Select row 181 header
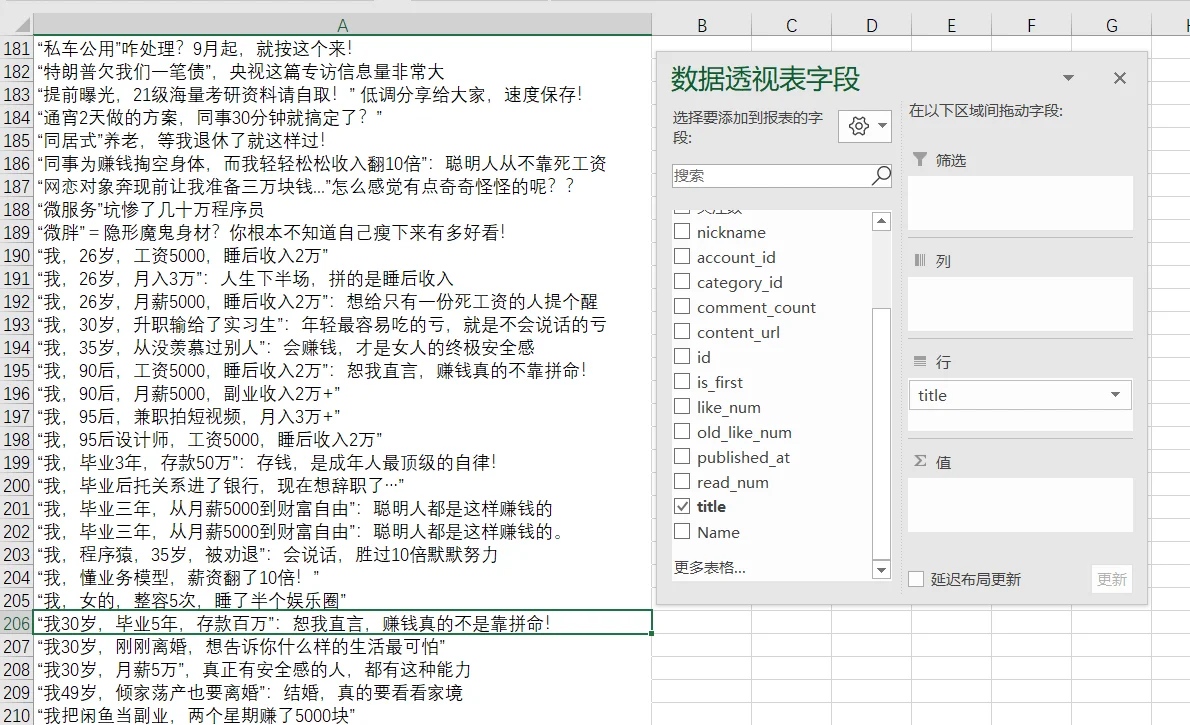The image size is (1190, 725). [17, 49]
